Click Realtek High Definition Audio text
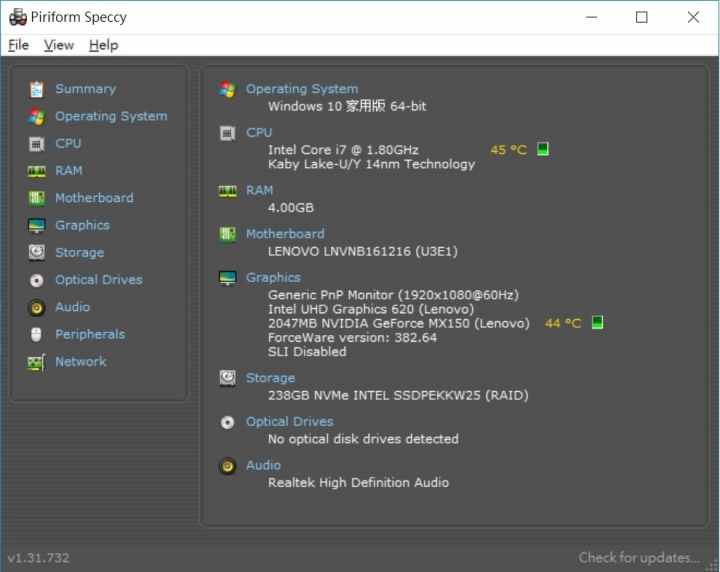The height and width of the screenshot is (572, 720). 359,482
